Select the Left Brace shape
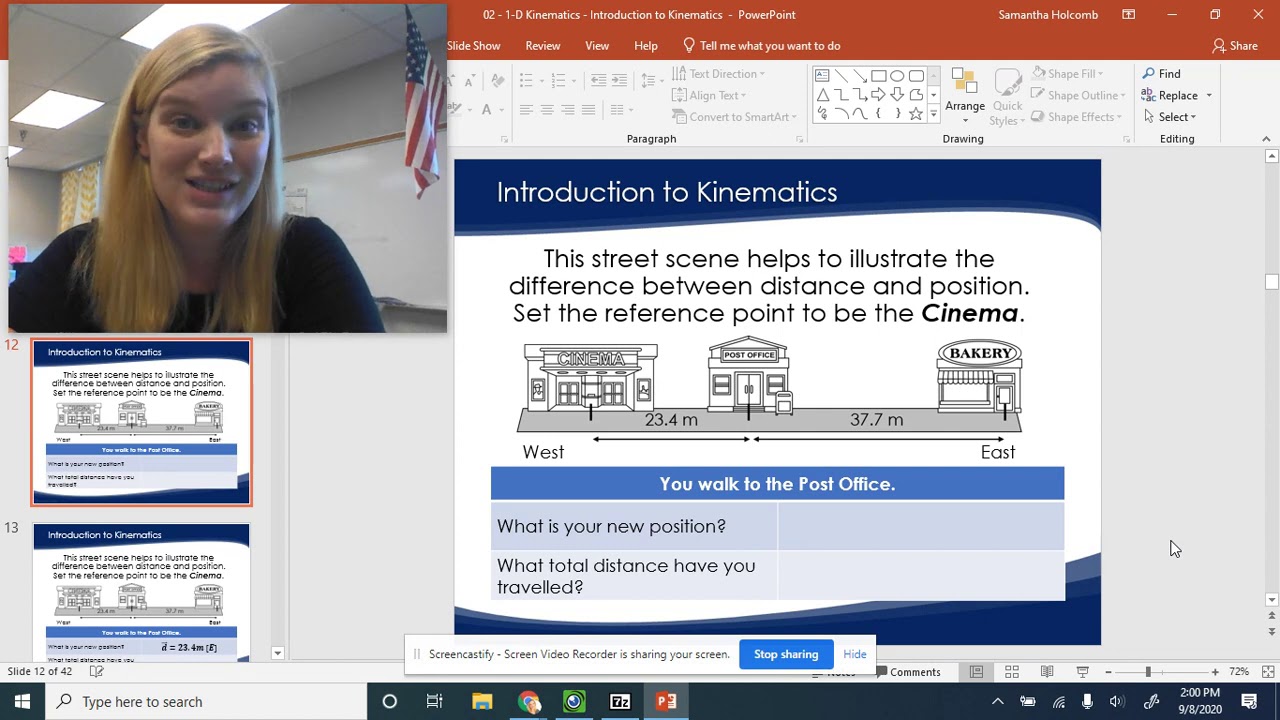This screenshot has width=1280, height=720. pos(878,114)
